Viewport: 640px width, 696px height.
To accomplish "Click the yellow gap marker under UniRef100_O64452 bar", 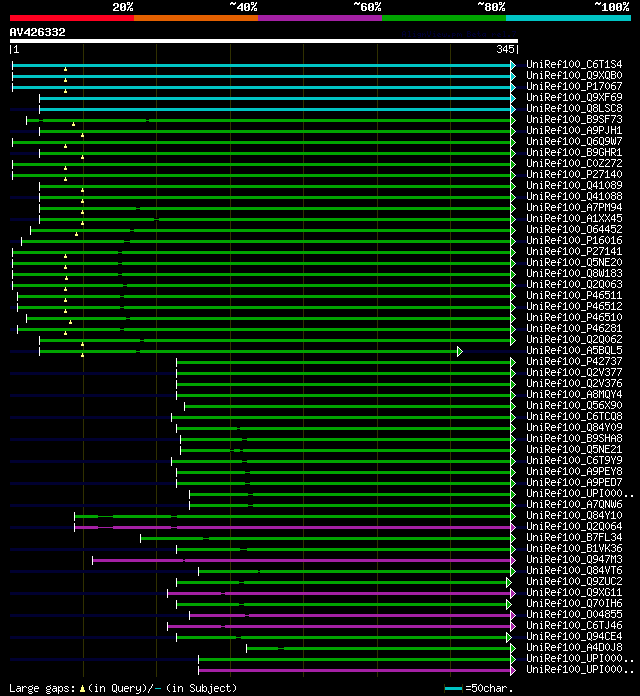I will tap(76, 234).
